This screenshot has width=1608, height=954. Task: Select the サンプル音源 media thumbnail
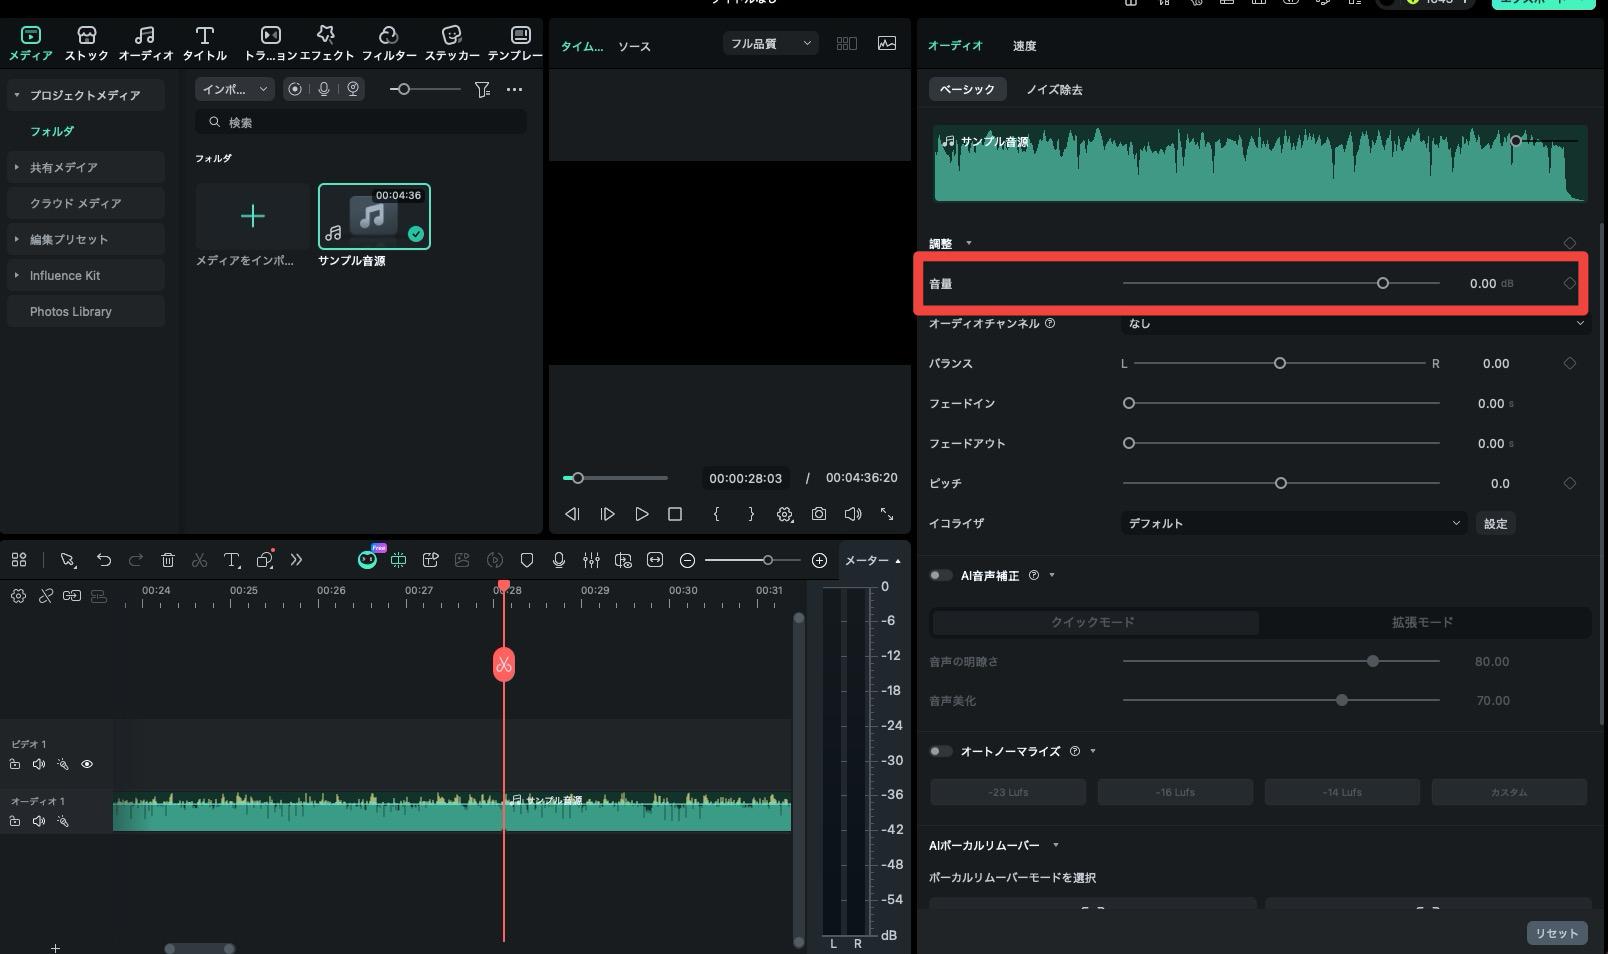tap(372, 215)
